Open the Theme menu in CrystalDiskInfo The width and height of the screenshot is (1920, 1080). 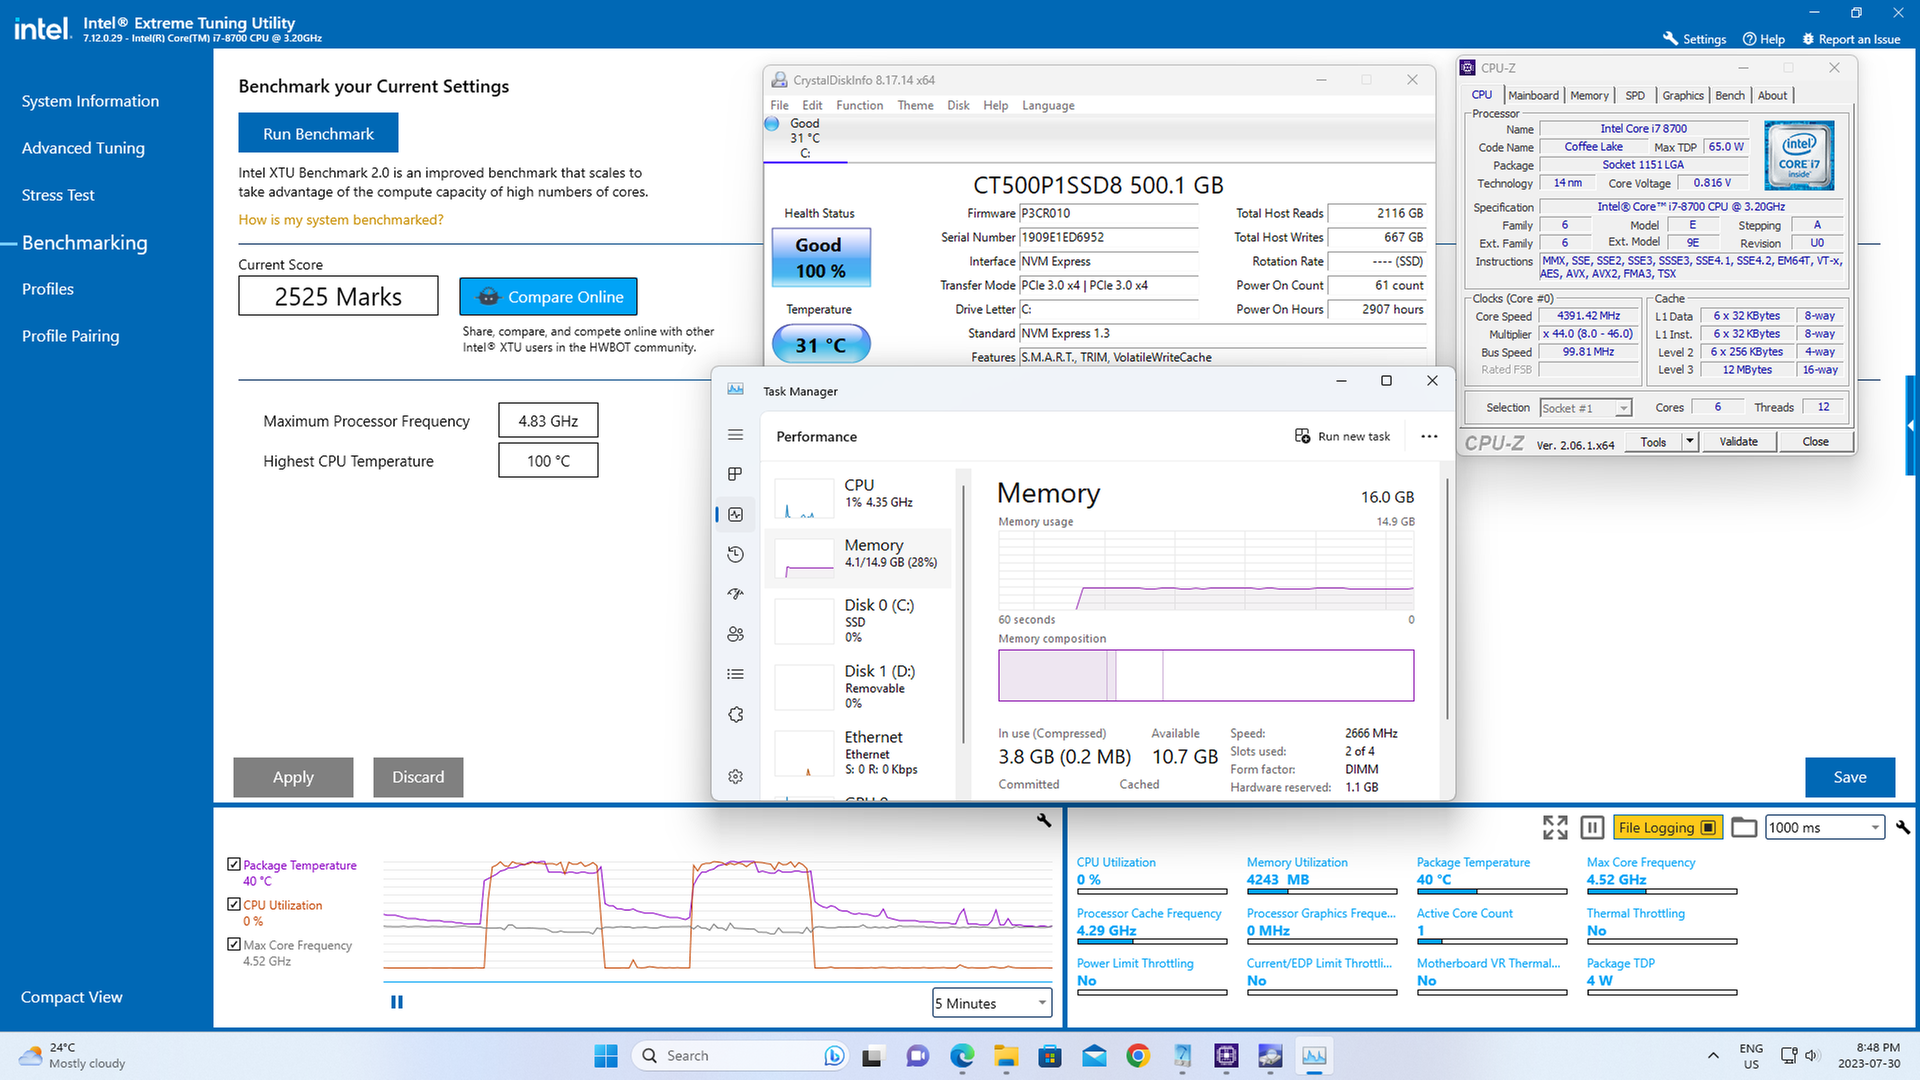pos(915,105)
